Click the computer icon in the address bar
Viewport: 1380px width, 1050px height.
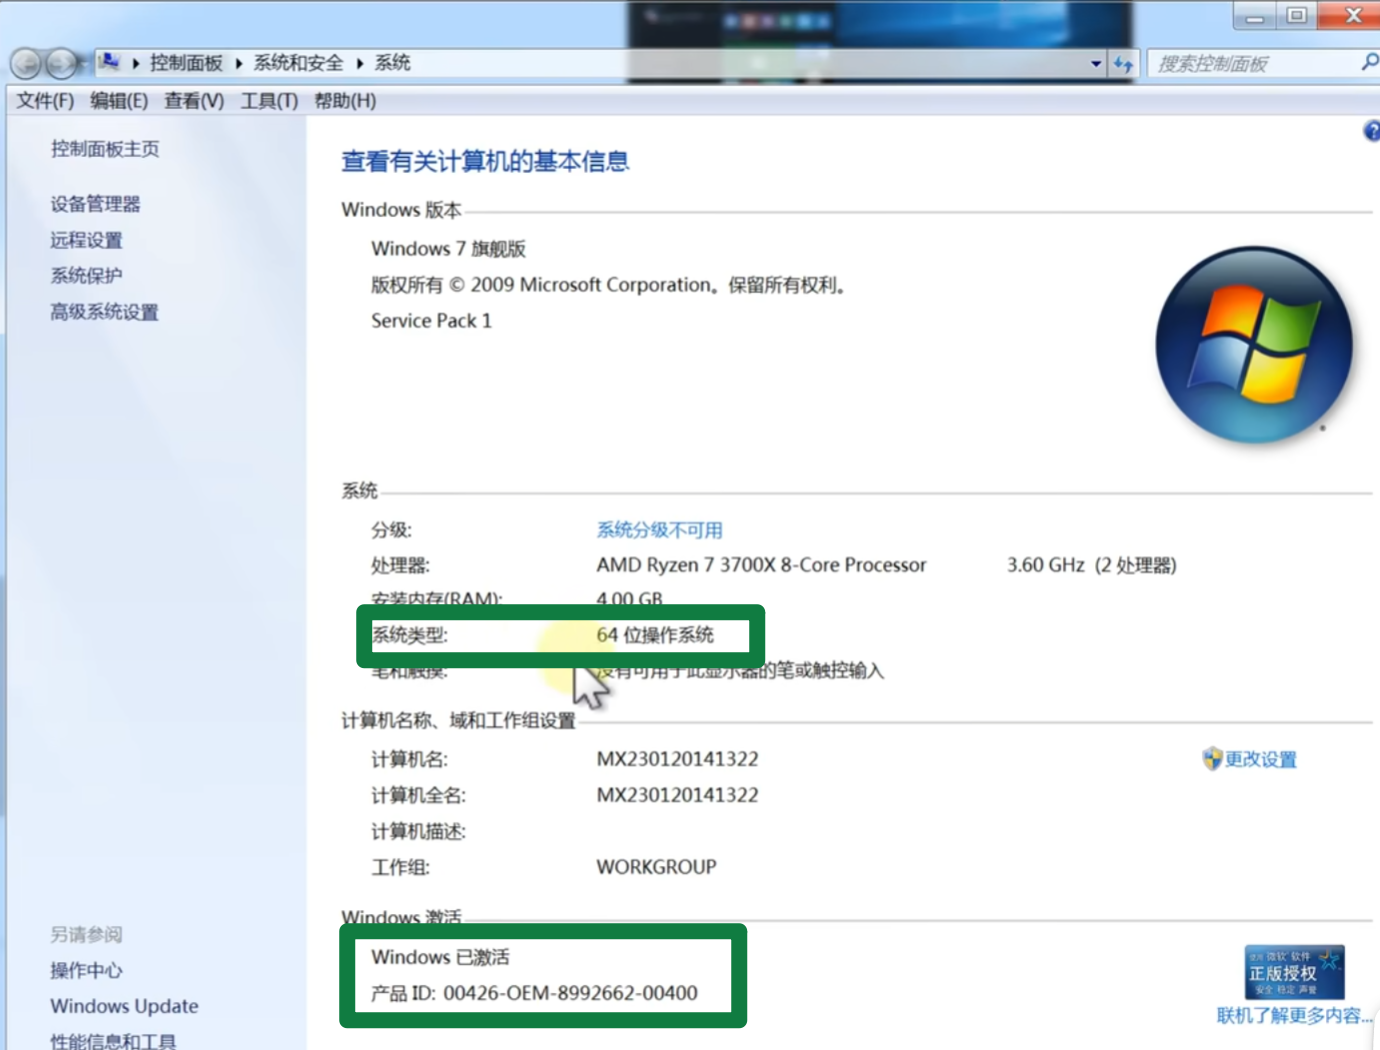109,63
